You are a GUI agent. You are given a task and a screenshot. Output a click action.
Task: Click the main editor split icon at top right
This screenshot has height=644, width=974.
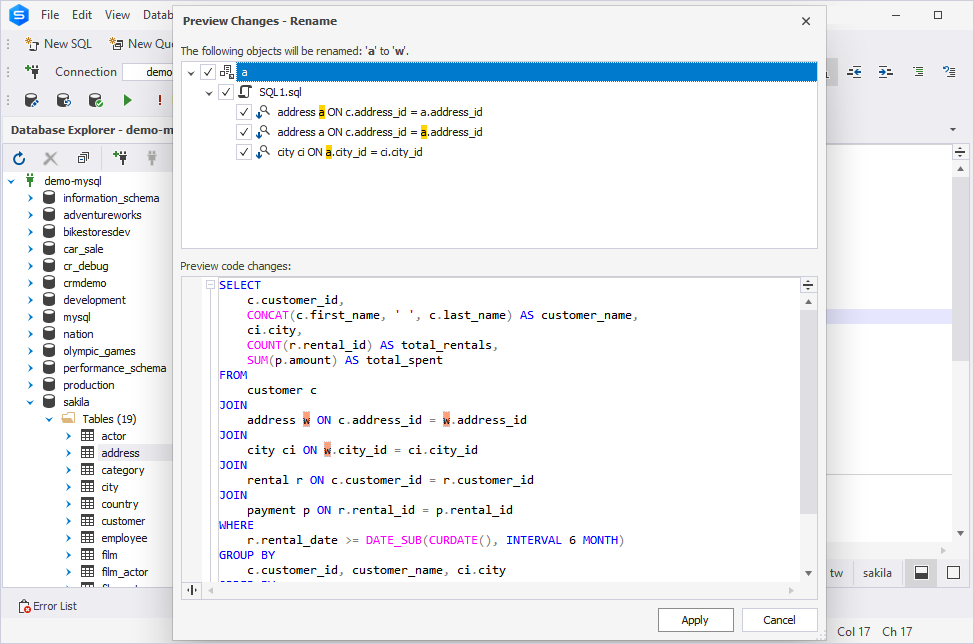960,152
